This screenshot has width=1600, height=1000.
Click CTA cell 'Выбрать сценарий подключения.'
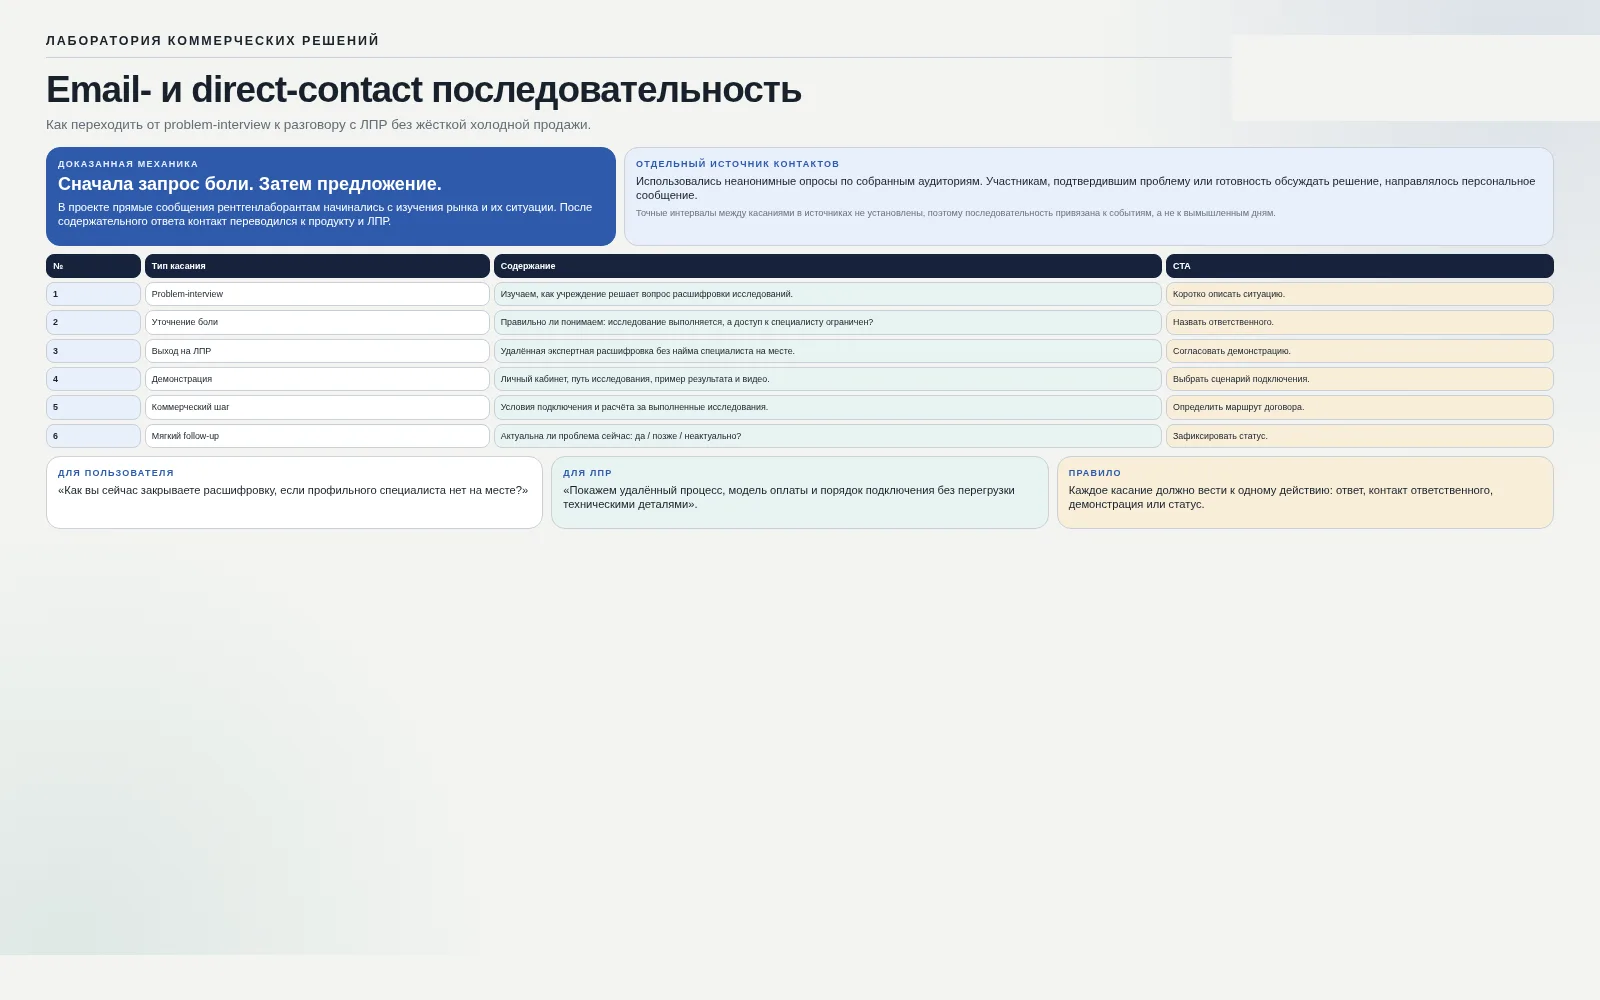tap(1359, 379)
